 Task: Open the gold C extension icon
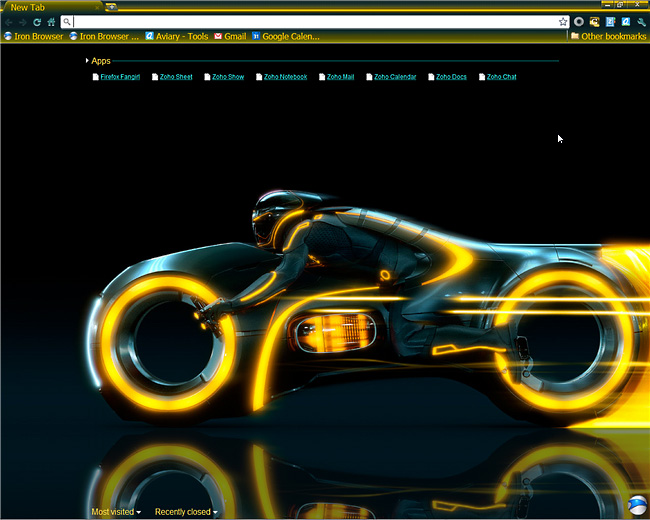(x=594, y=22)
